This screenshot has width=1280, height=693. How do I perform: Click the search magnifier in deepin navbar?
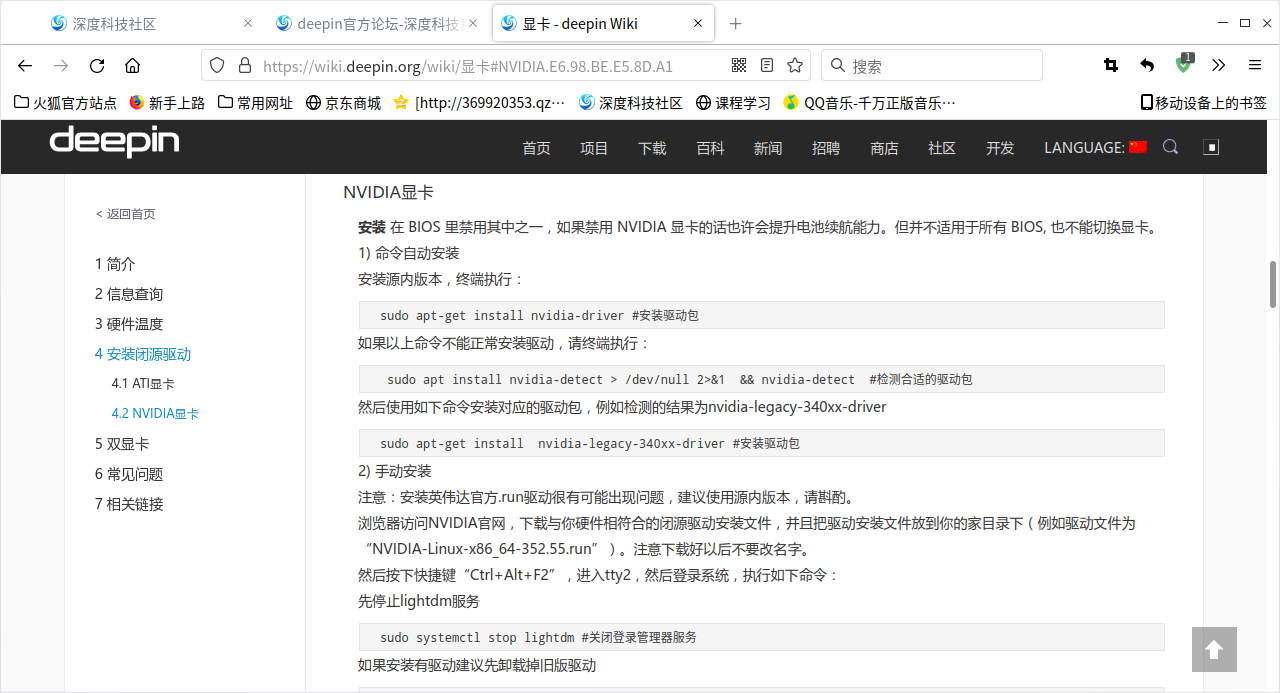pos(1170,147)
